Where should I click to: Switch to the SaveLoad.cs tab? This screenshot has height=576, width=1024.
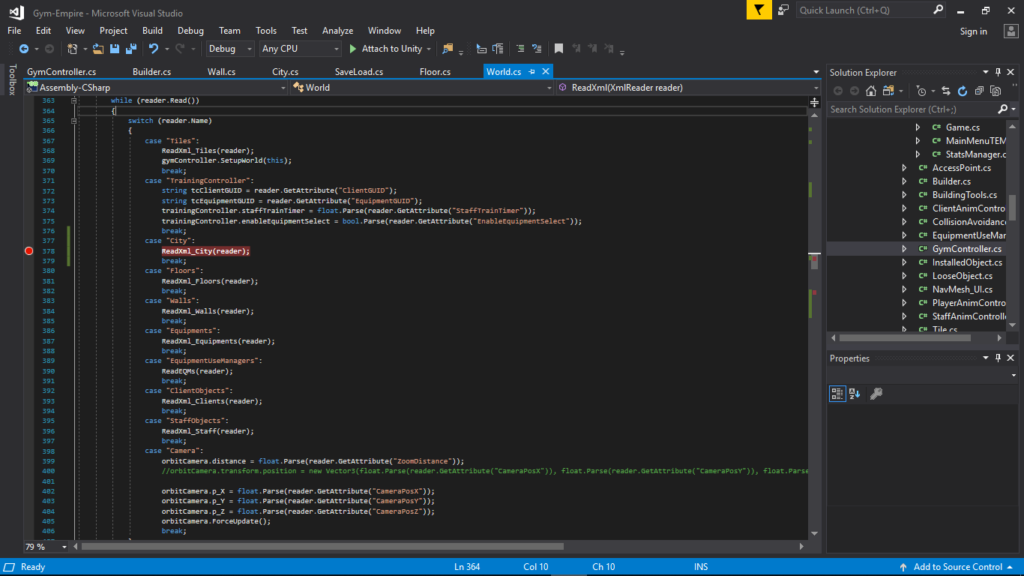click(x=358, y=72)
